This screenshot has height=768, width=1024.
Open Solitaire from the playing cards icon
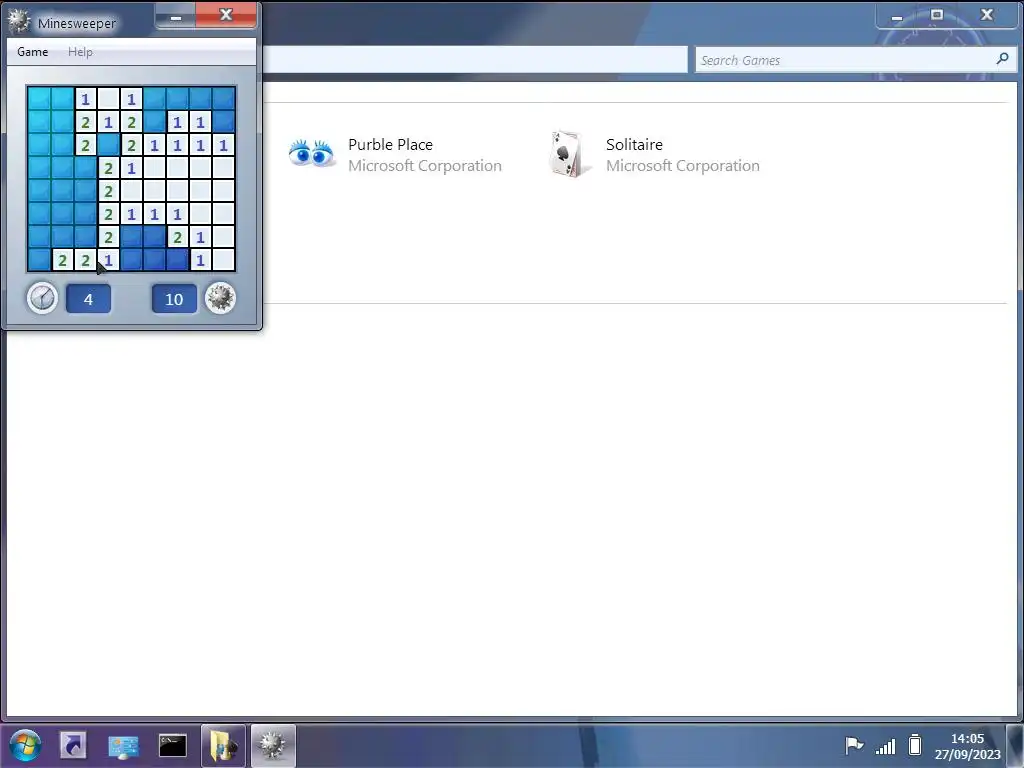click(x=569, y=154)
